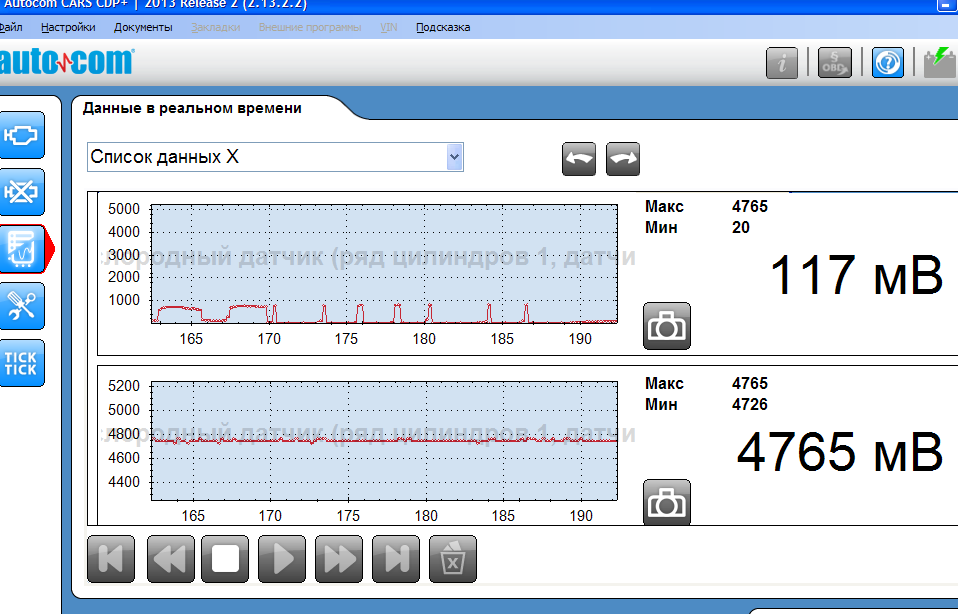Click the crossed-out engine fault codes icon

click(22, 192)
